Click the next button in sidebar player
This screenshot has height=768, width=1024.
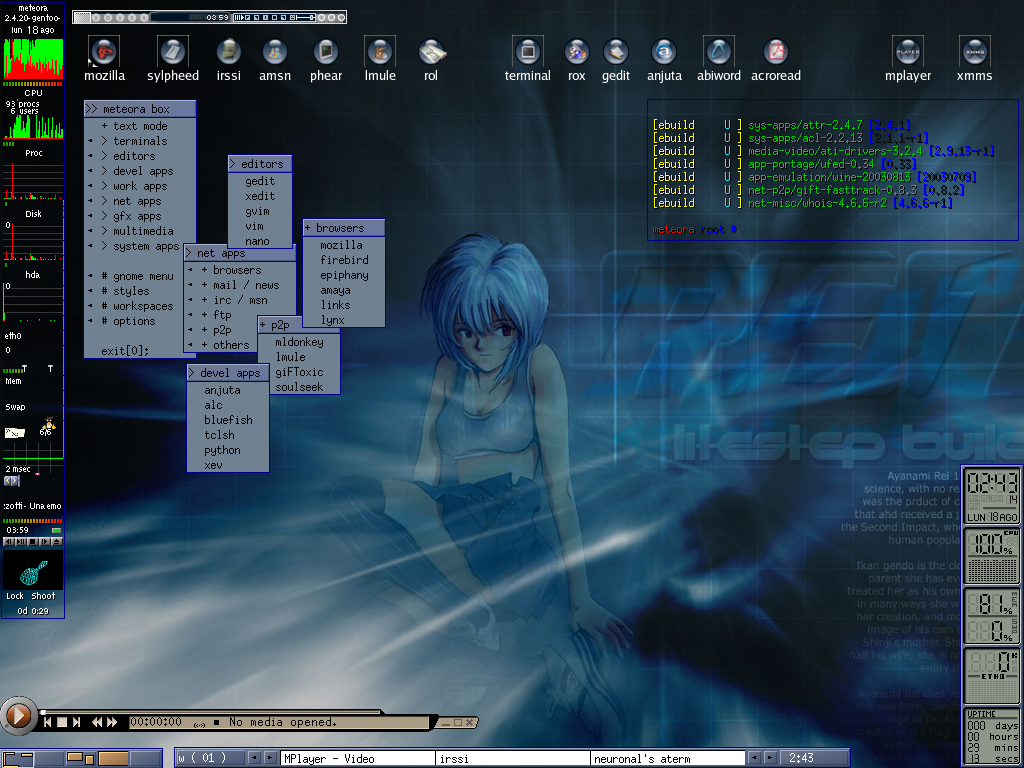coord(44,541)
